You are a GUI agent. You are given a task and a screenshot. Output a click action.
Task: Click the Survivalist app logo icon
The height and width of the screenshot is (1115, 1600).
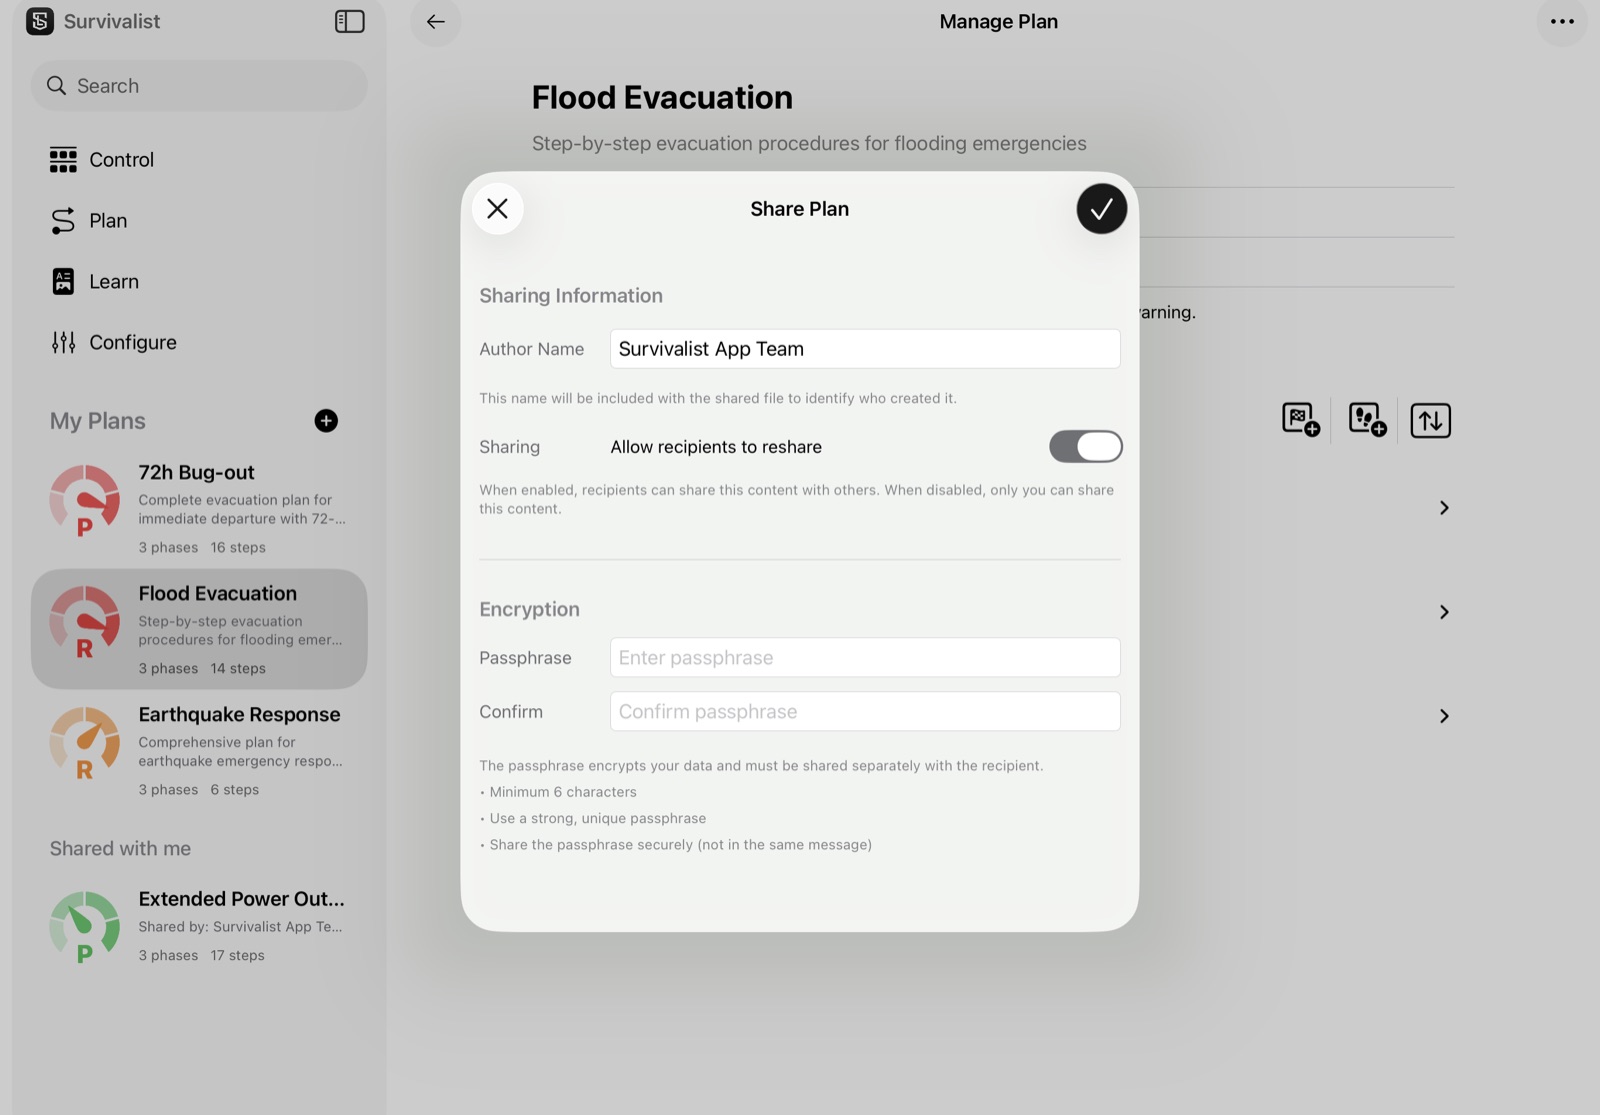coord(40,21)
